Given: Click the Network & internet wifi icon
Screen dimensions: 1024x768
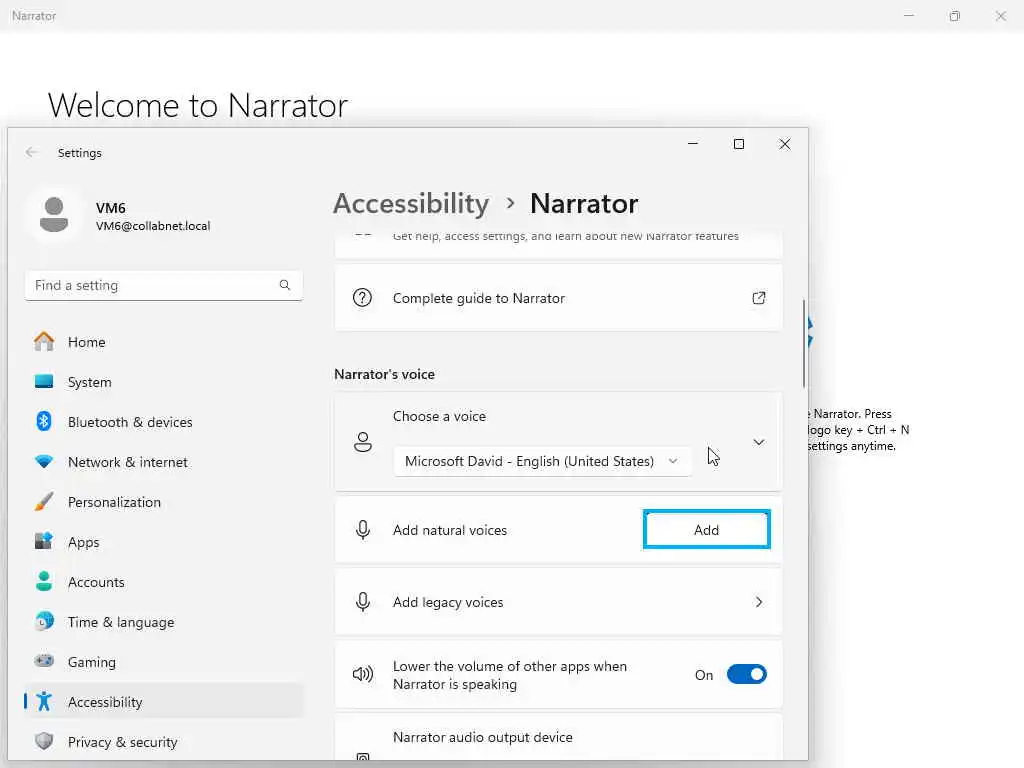Looking at the screenshot, I should click(44, 462).
